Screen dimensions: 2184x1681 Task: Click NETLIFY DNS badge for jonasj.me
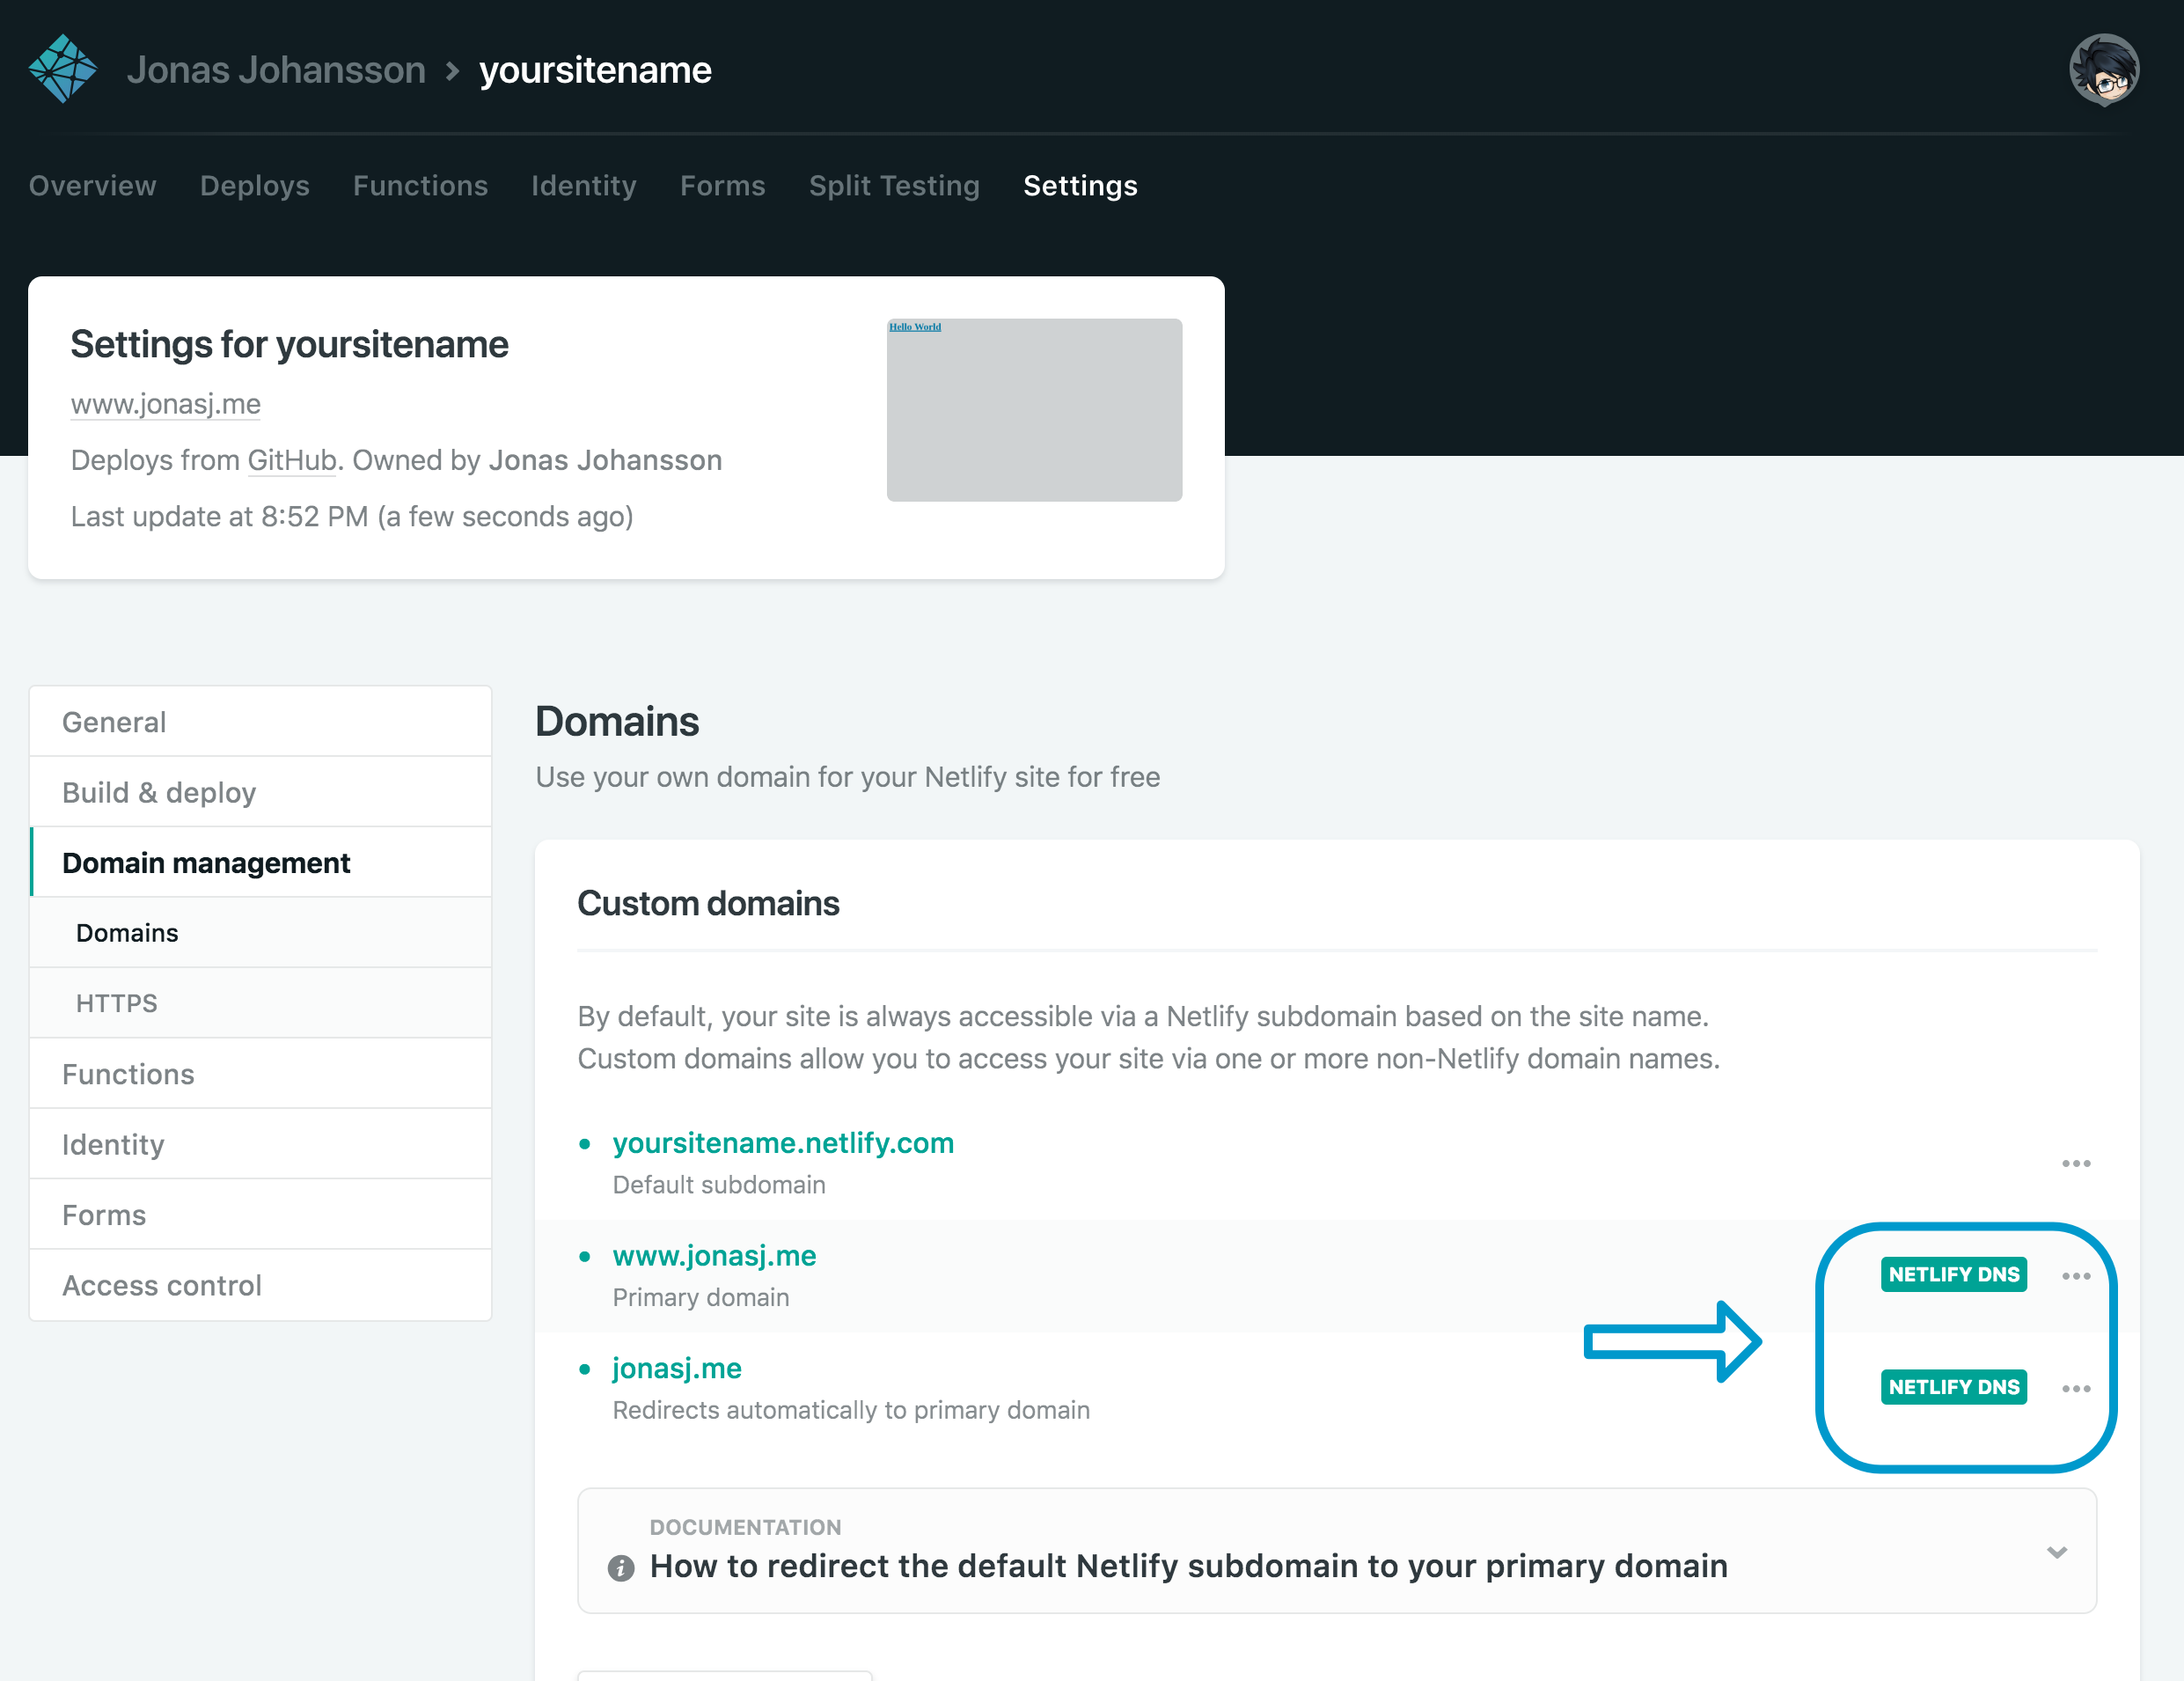tap(1953, 1388)
